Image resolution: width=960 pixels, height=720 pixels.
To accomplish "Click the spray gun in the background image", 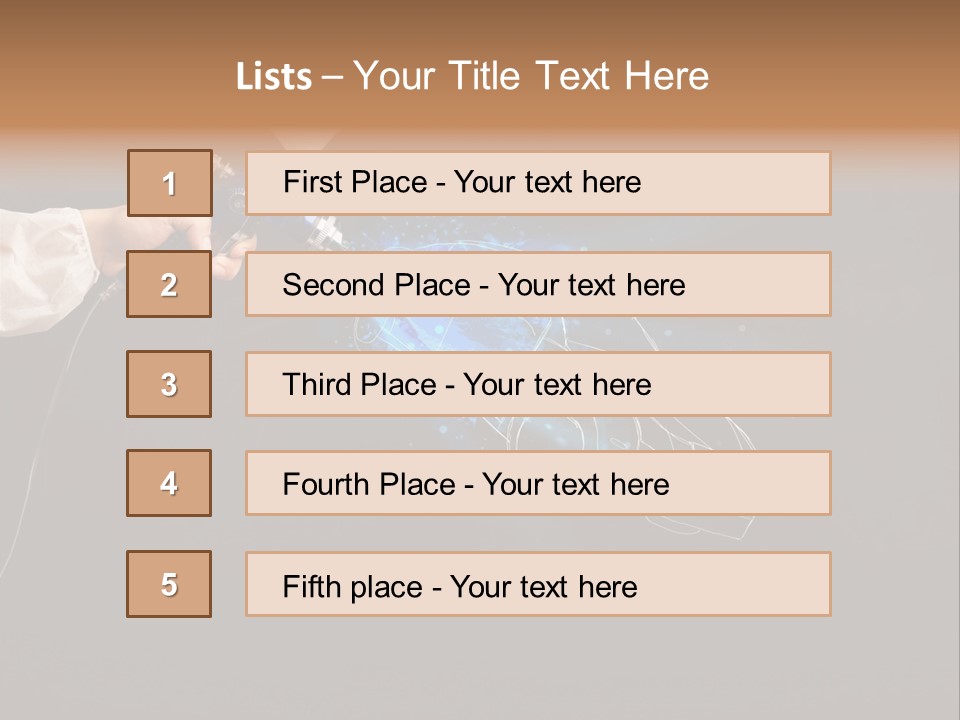I will (x=228, y=232).
